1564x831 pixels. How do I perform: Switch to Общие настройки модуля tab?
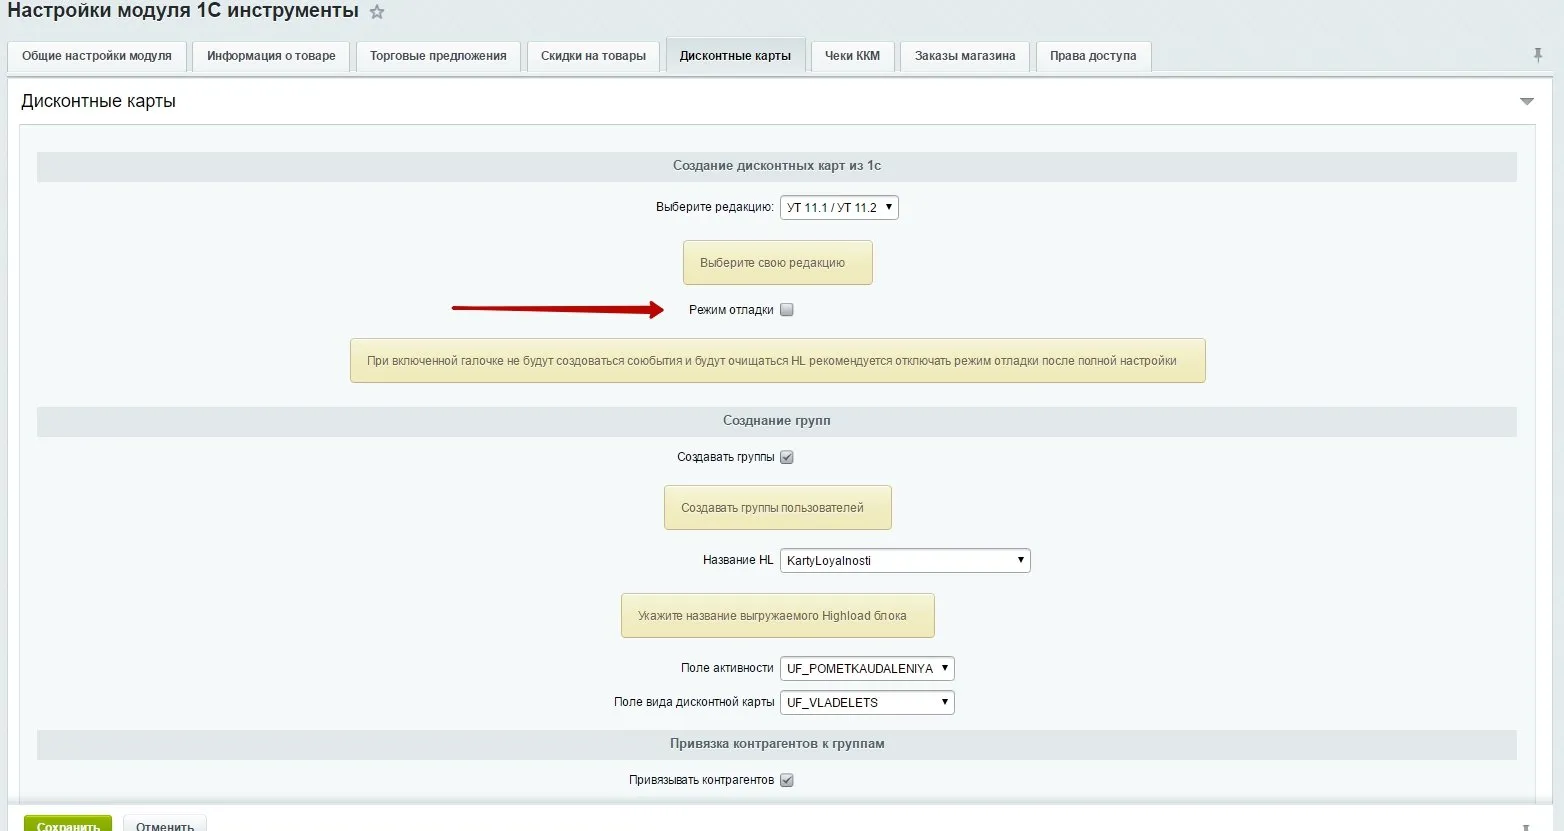[97, 56]
